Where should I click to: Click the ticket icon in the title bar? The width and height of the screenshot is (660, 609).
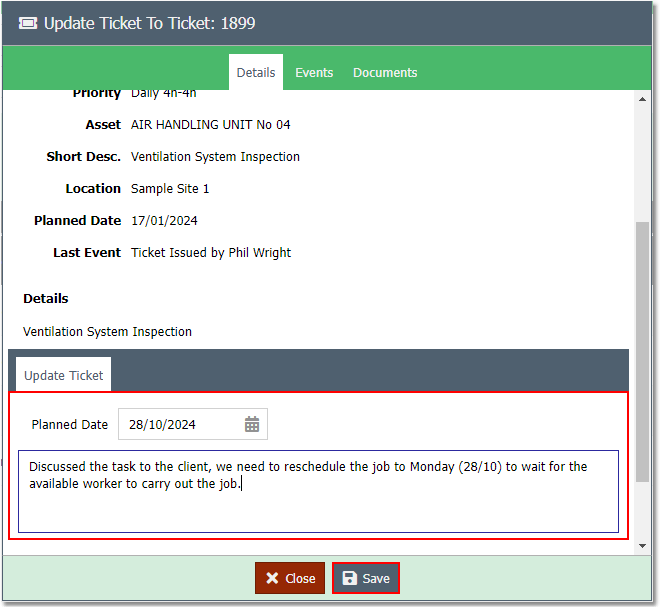28,23
